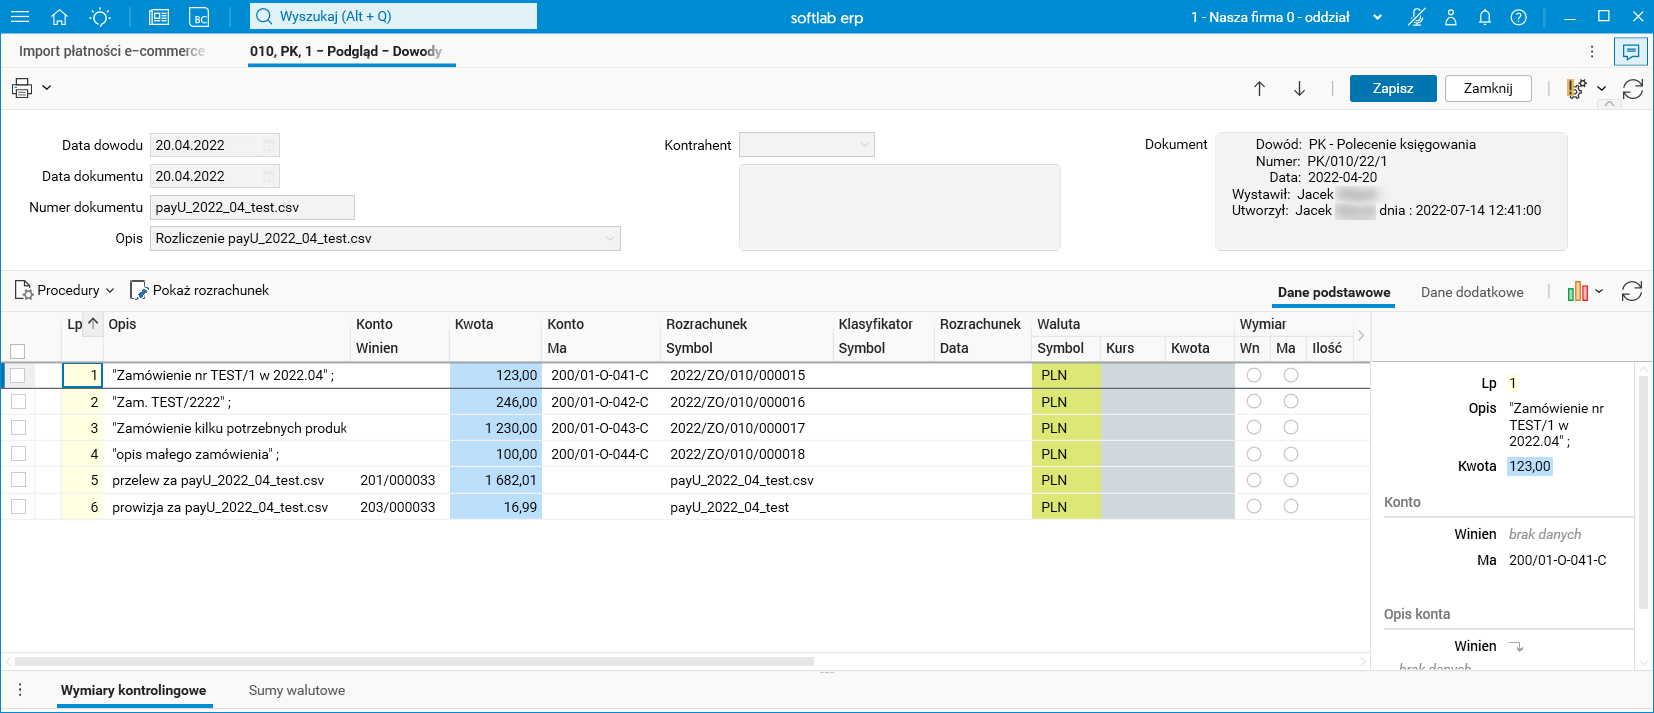Toggle the select-all header checkbox

click(17, 351)
